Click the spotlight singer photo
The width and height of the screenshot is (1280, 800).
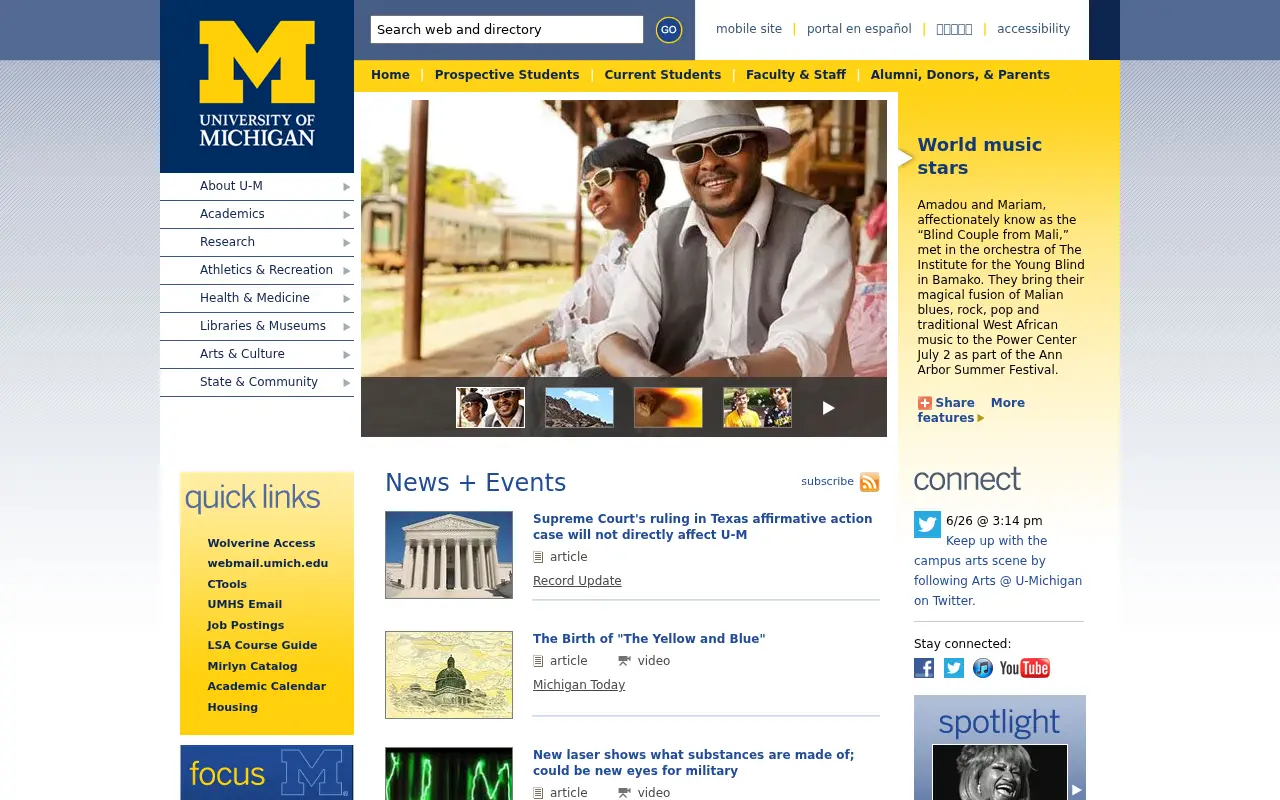pos(1000,772)
